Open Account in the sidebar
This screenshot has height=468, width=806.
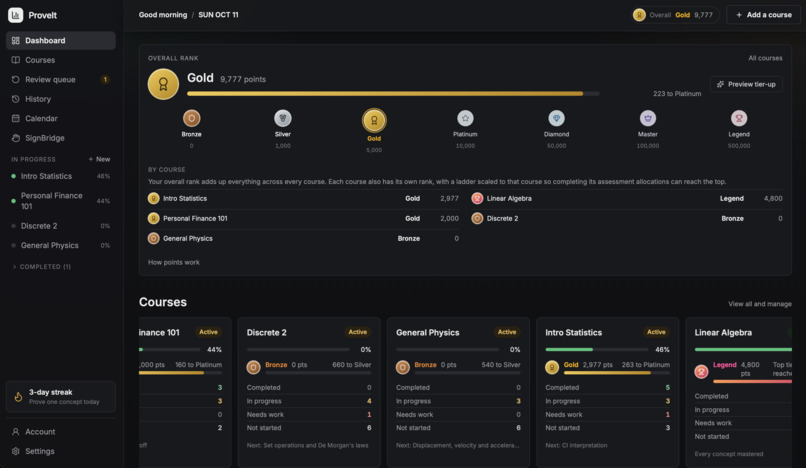61,431
